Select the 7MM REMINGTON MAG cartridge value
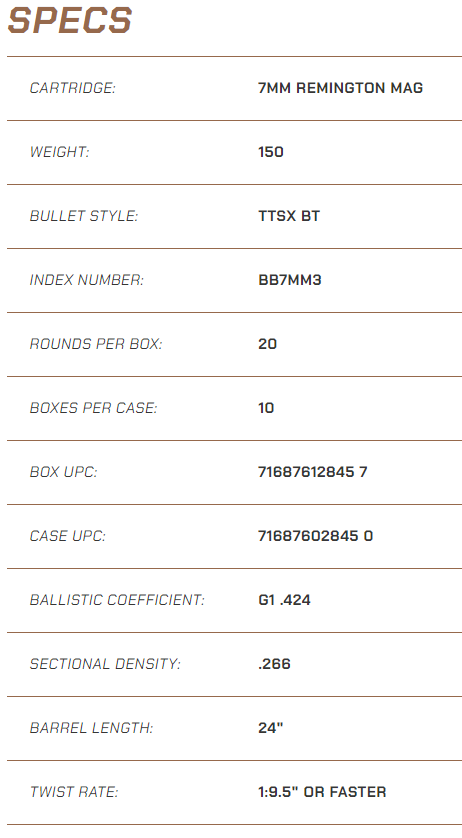 pos(340,88)
